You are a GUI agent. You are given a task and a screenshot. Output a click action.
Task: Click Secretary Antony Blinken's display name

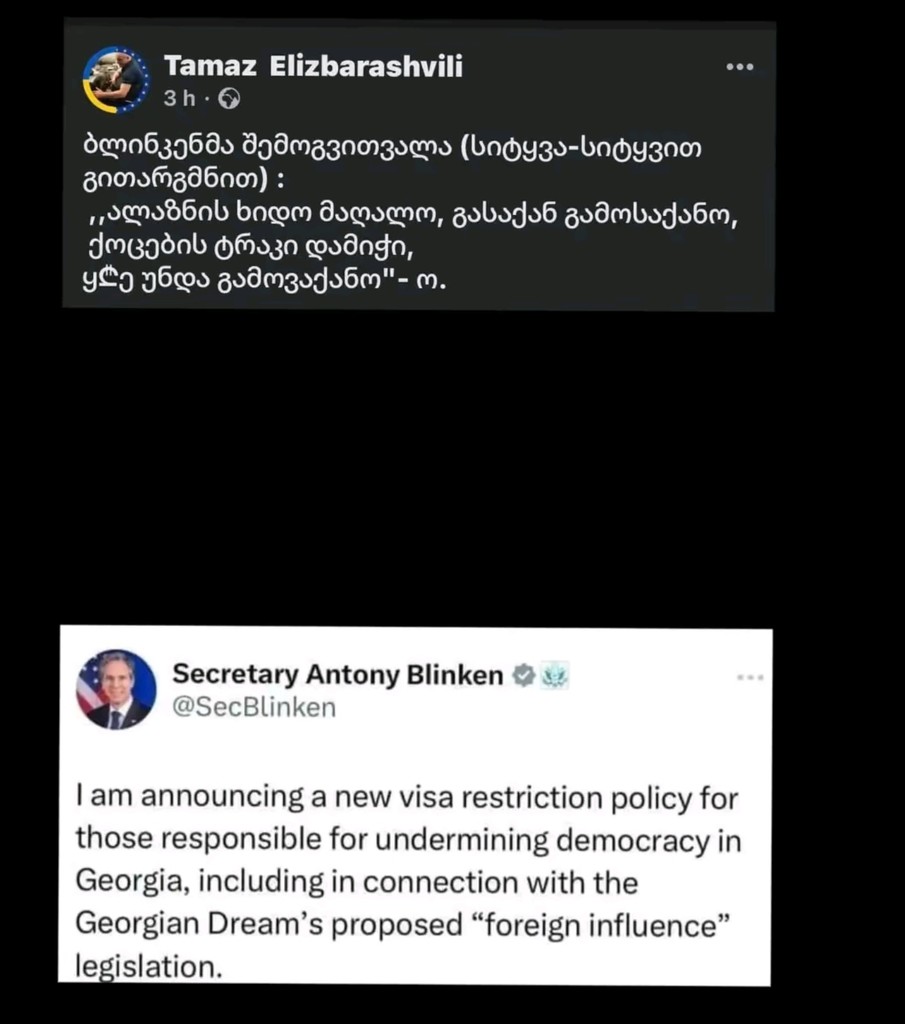click(338, 675)
